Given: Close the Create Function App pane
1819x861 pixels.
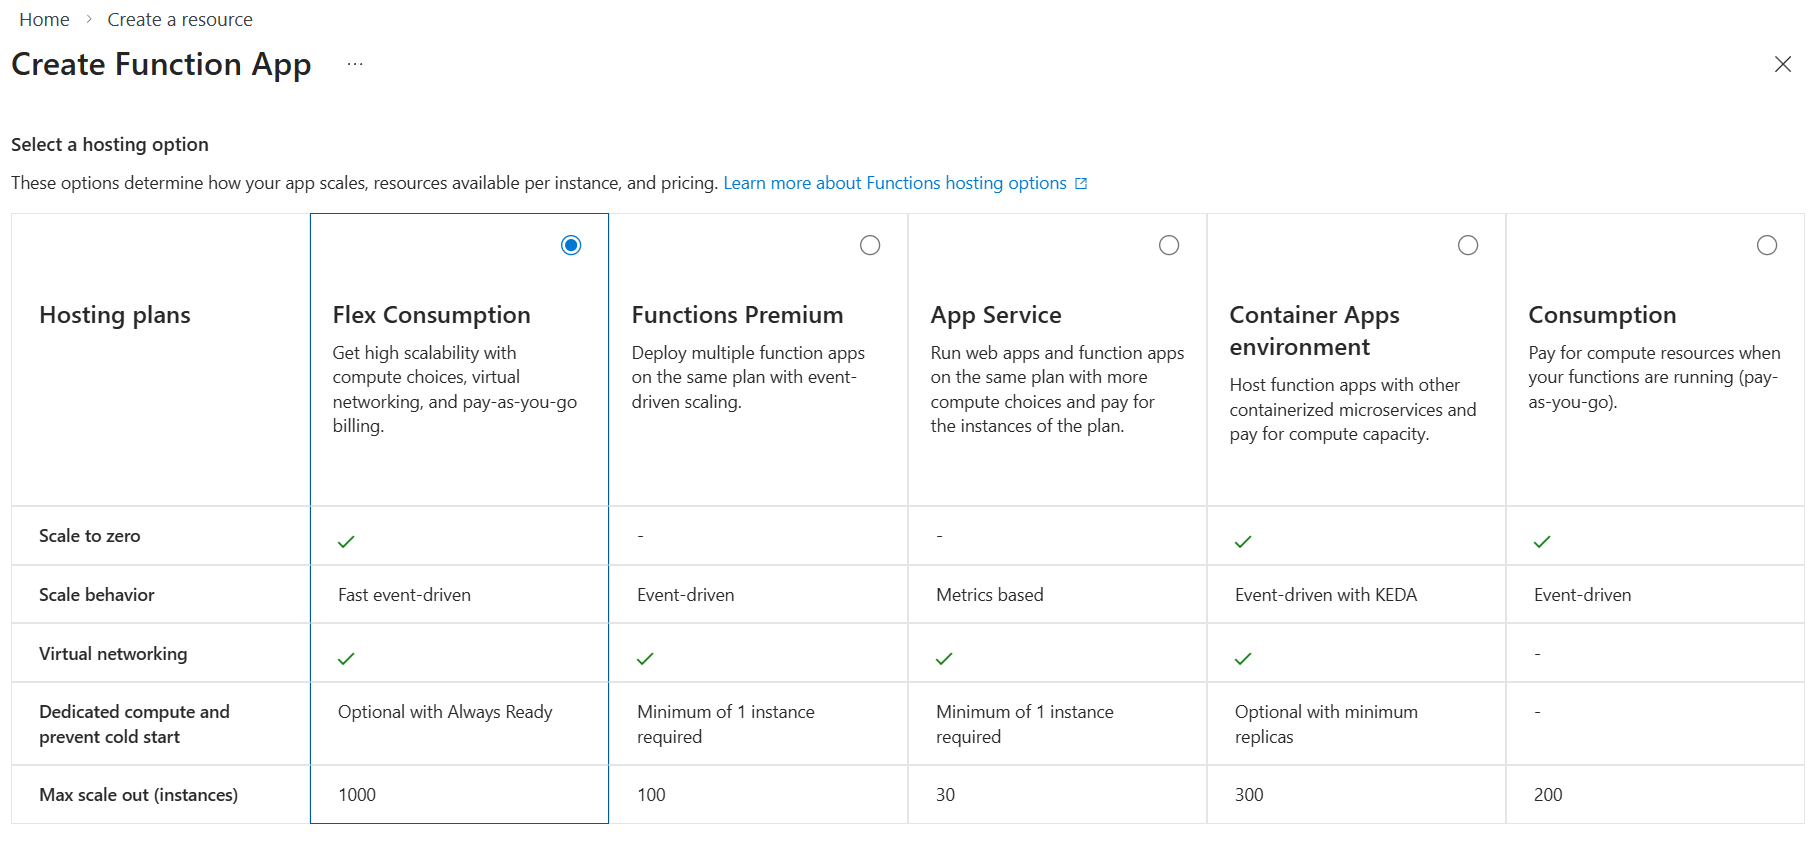Looking at the screenshot, I should [1782, 64].
